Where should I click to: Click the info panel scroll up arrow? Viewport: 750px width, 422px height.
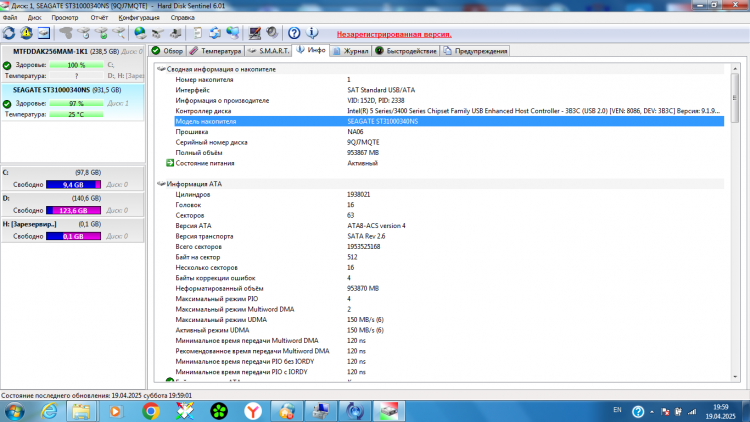(x=735, y=69)
